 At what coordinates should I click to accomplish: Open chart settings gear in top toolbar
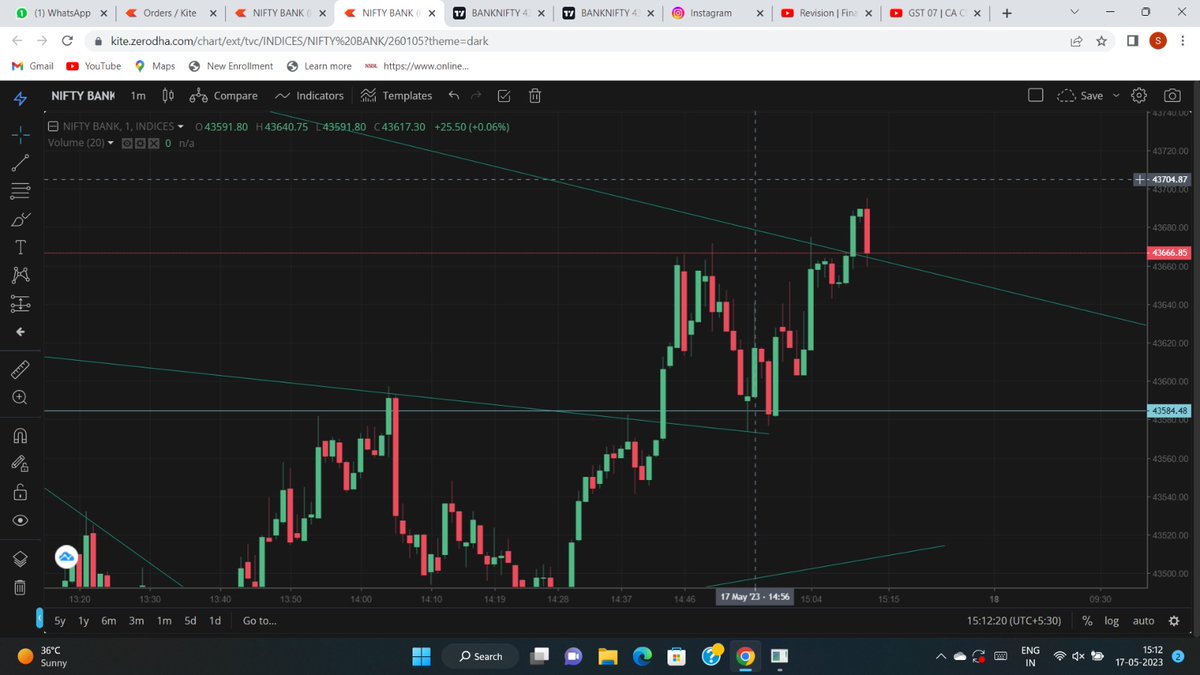pyautogui.click(x=1138, y=96)
